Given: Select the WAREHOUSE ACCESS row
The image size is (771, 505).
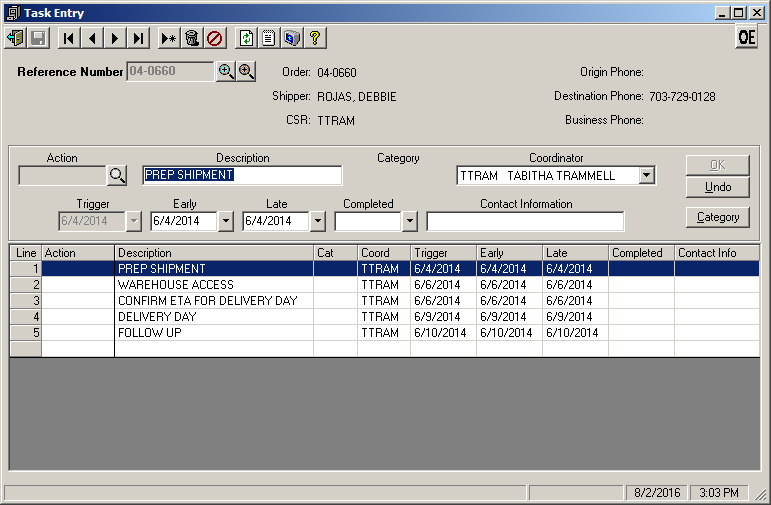Looking at the screenshot, I should coord(385,285).
